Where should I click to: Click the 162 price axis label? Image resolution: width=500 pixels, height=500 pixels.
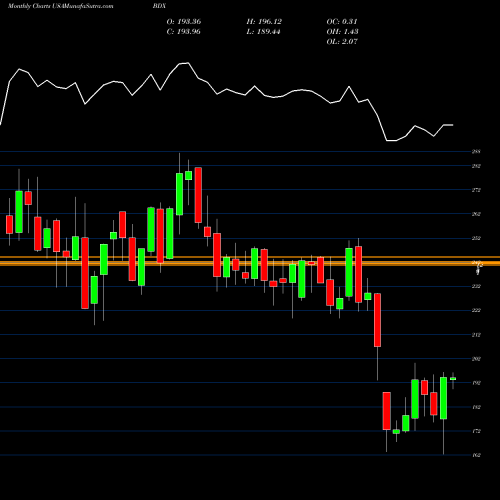click(476, 455)
